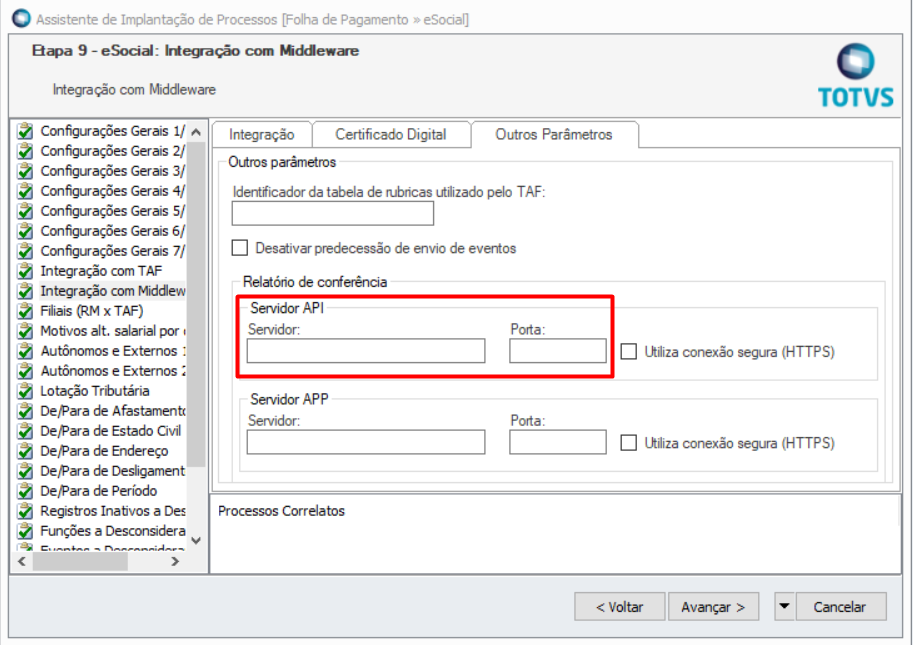913x645 pixels.
Task: Switch to the Integração tab
Action: click(x=261, y=134)
